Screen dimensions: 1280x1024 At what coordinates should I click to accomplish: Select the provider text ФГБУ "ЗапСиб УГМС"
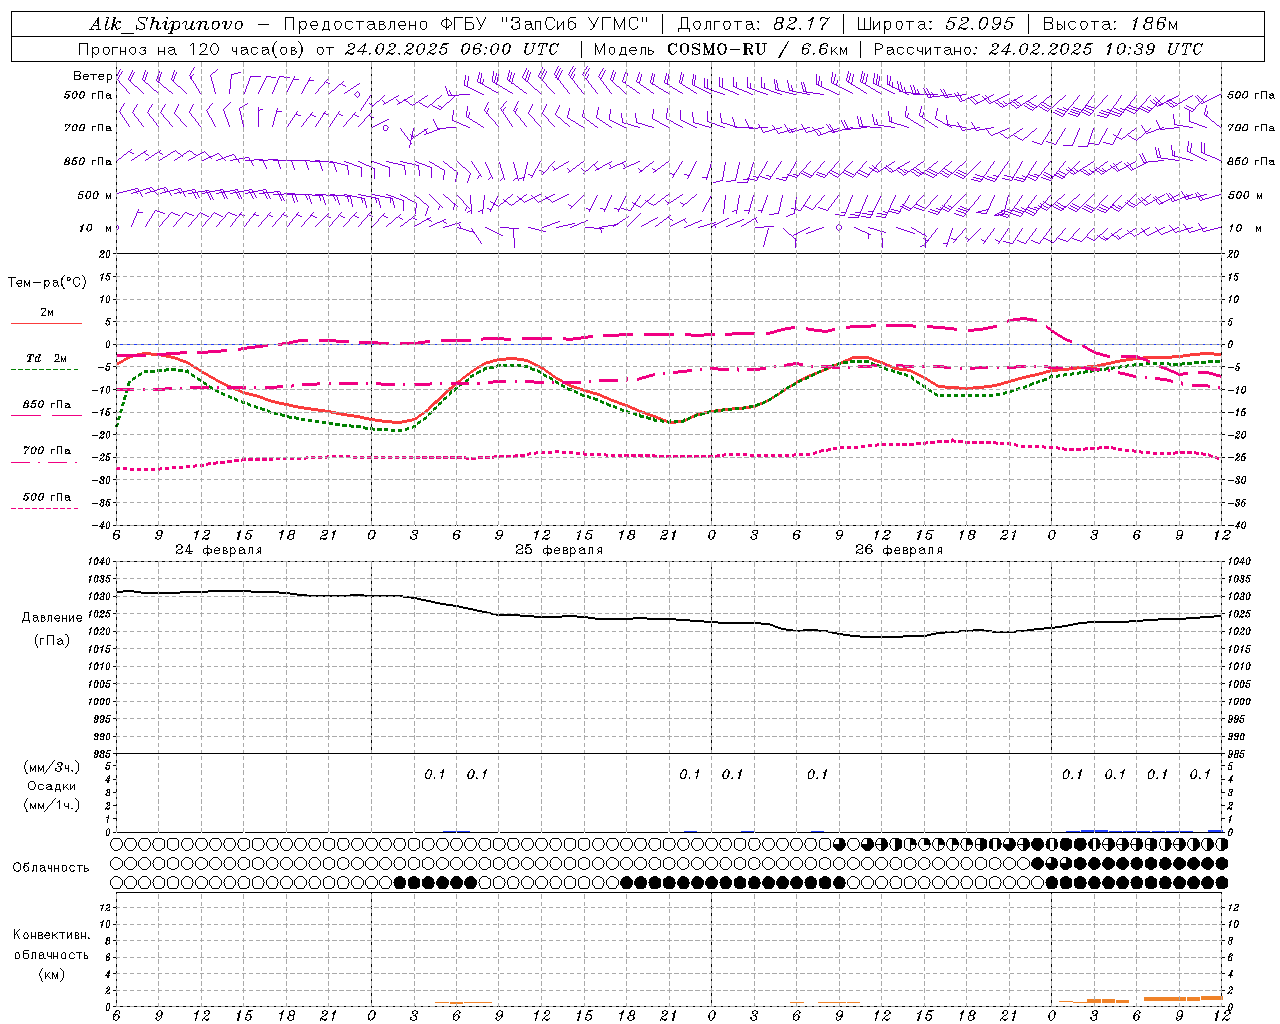pyautogui.click(x=545, y=24)
